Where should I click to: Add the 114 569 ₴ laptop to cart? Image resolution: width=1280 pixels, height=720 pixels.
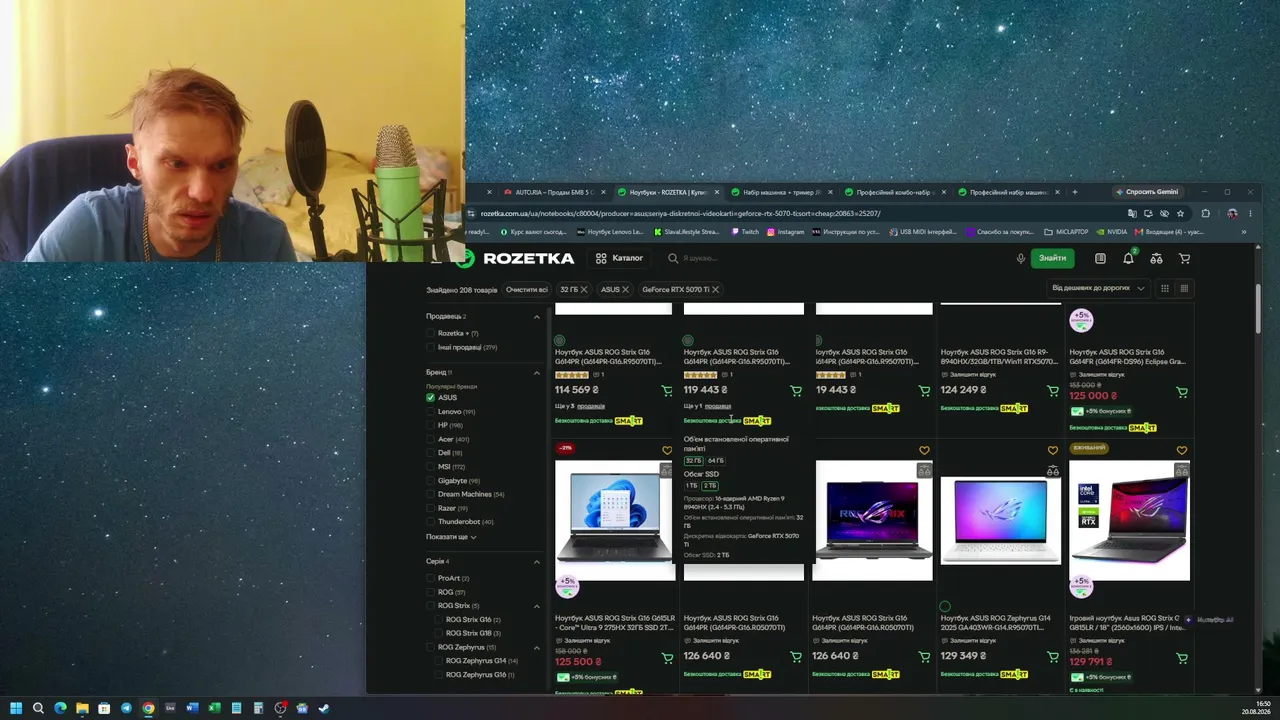click(667, 391)
